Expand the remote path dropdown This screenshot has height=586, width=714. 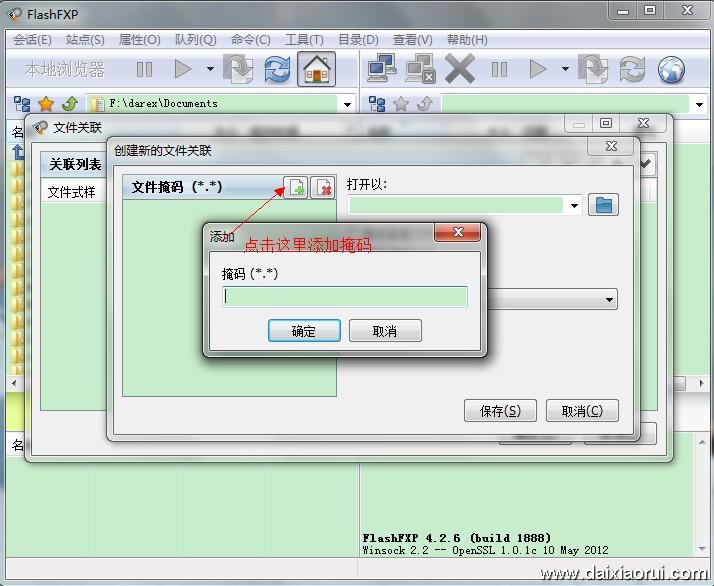coord(700,105)
